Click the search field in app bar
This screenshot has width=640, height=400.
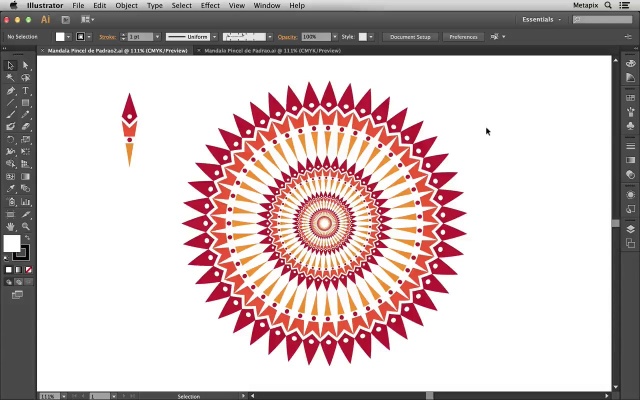point(602,19)
